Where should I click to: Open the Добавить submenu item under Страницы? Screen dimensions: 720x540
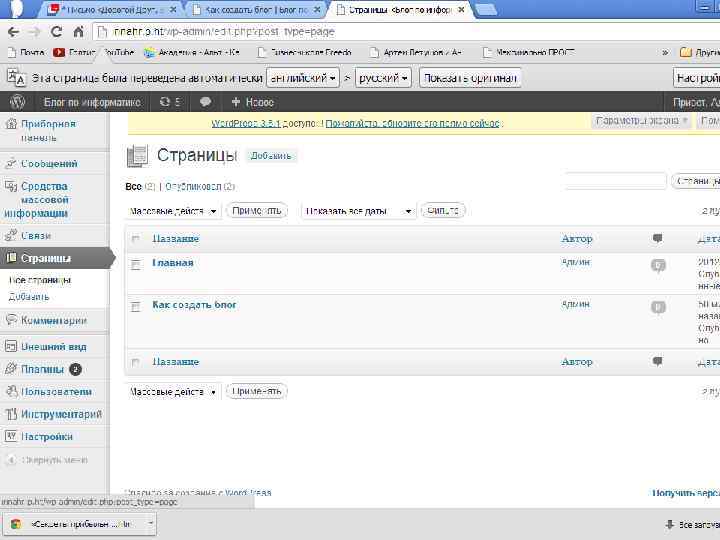point(29,297)
